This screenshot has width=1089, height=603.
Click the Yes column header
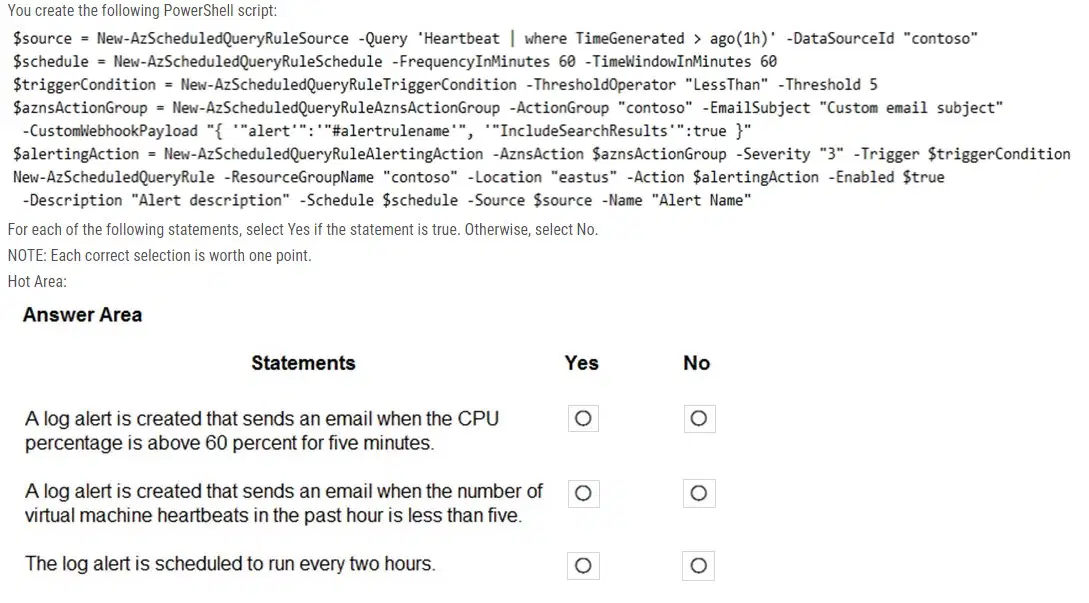582,363
